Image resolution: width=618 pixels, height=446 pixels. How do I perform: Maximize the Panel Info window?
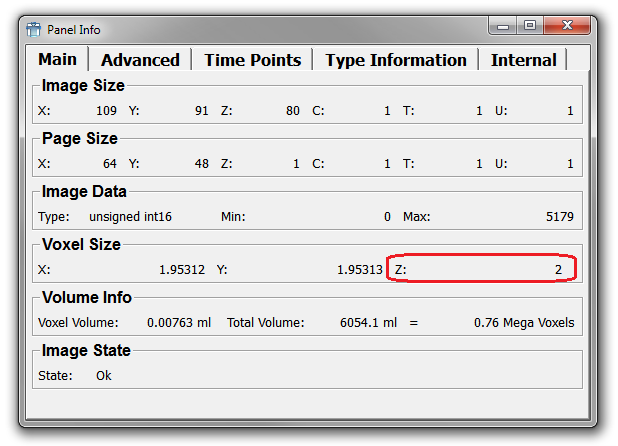pos(530,26)
